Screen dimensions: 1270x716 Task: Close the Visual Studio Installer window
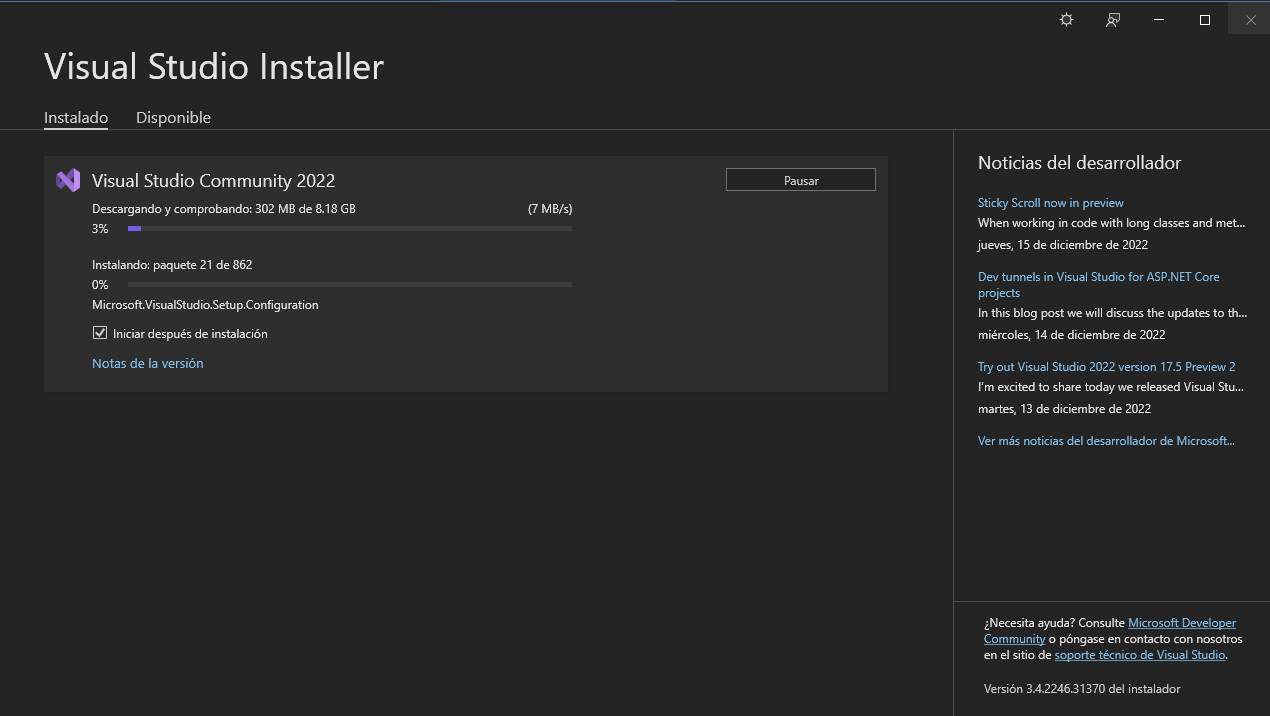(1250, 20)
